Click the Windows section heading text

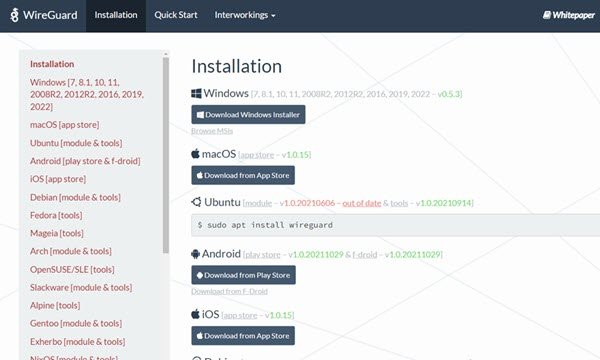[226, 93]
